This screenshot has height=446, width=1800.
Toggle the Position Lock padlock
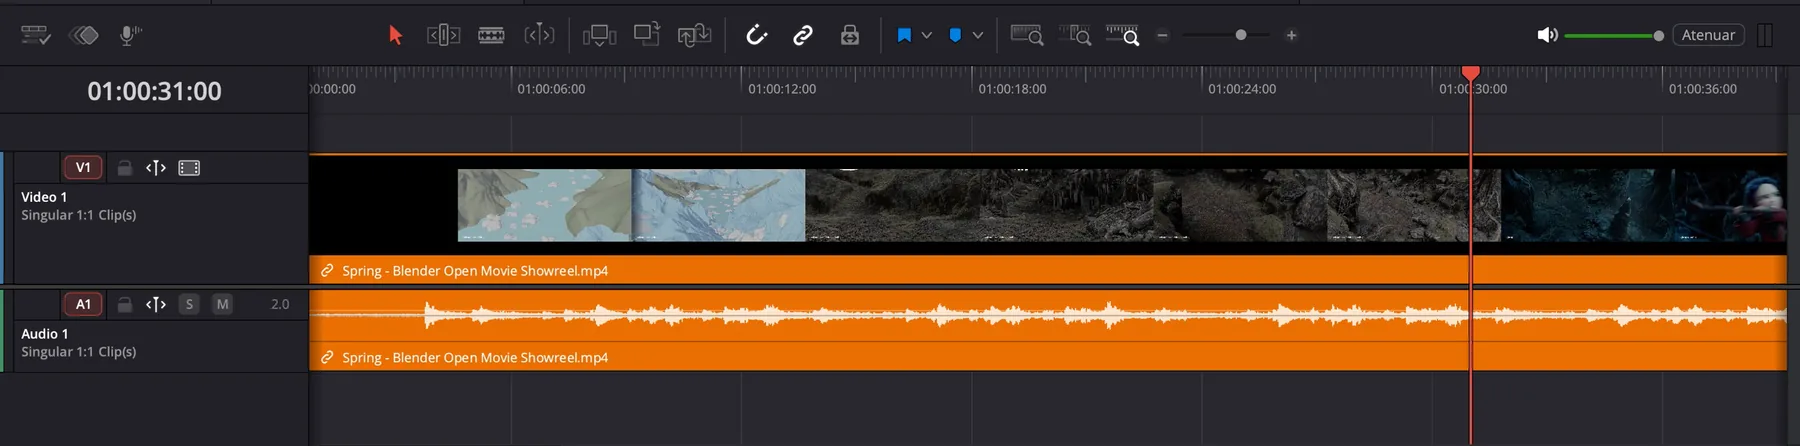pyautogui.click(x=850, y=35)
